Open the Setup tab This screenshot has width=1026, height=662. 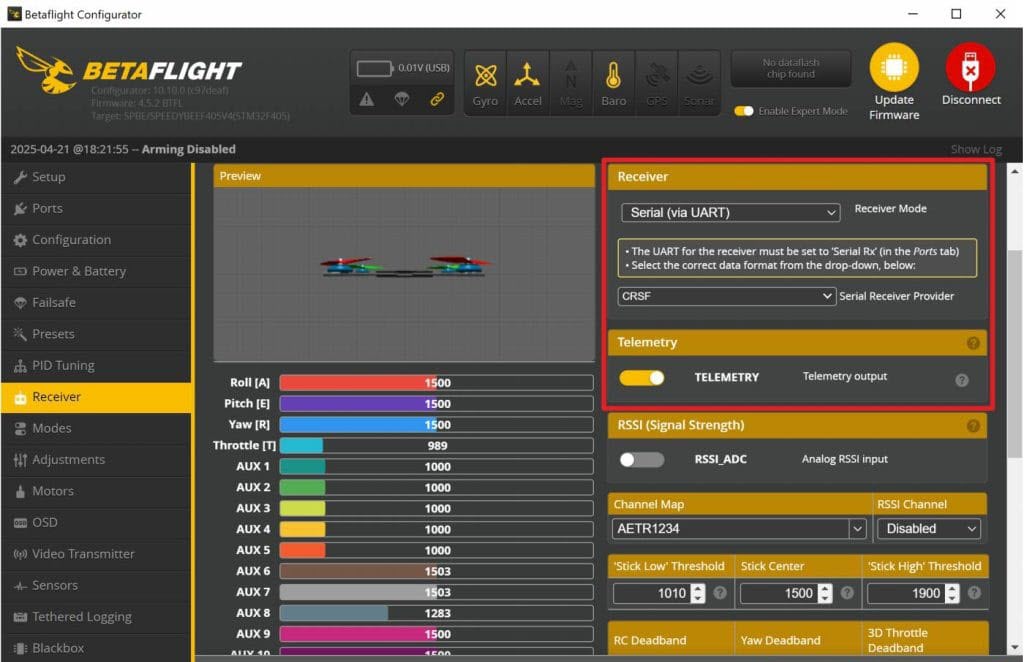click(96, 177)
